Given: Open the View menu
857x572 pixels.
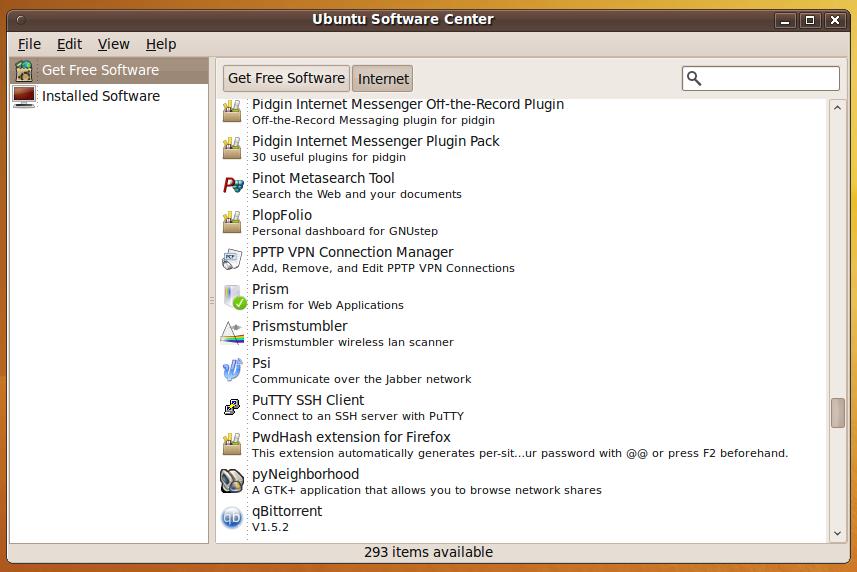Looking at the screenshot, I should pyautogui.click(x=113, y=44).
